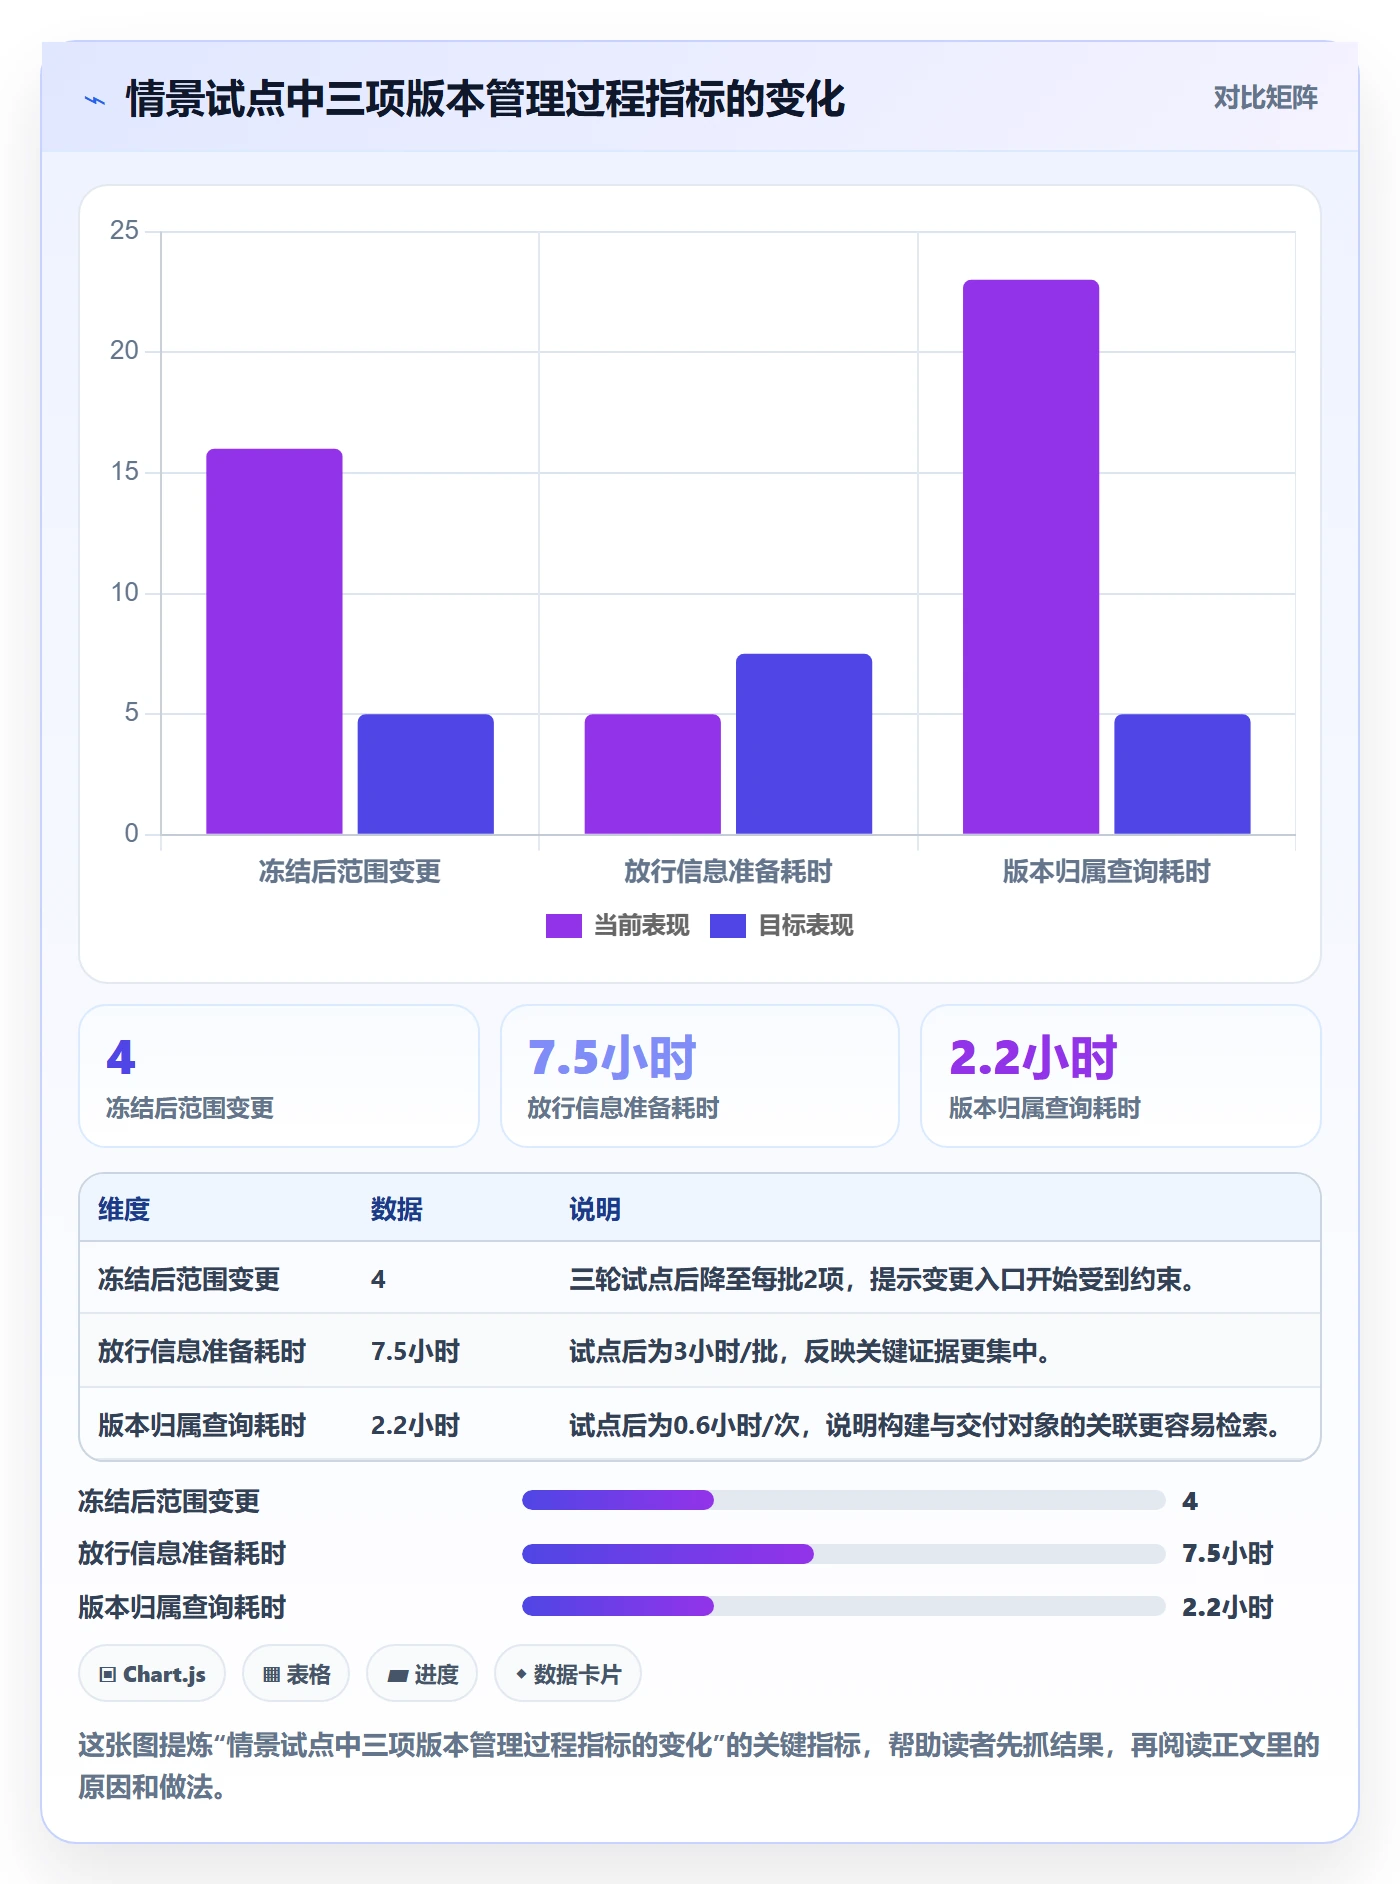Click the 目标表现 legend label
The height and width of the screenshot is (1884, 1400).
tap(805, 926)
